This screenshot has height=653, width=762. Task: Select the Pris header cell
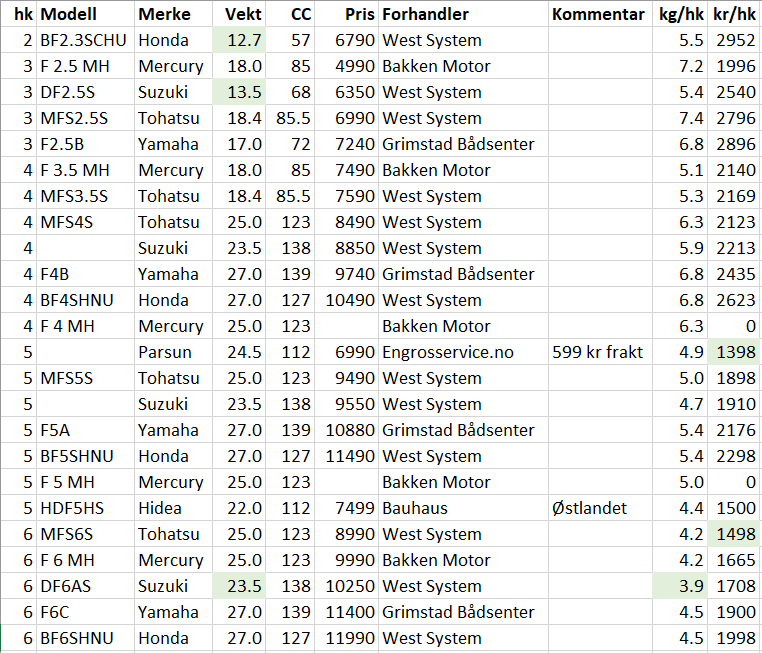pos(346,14)
